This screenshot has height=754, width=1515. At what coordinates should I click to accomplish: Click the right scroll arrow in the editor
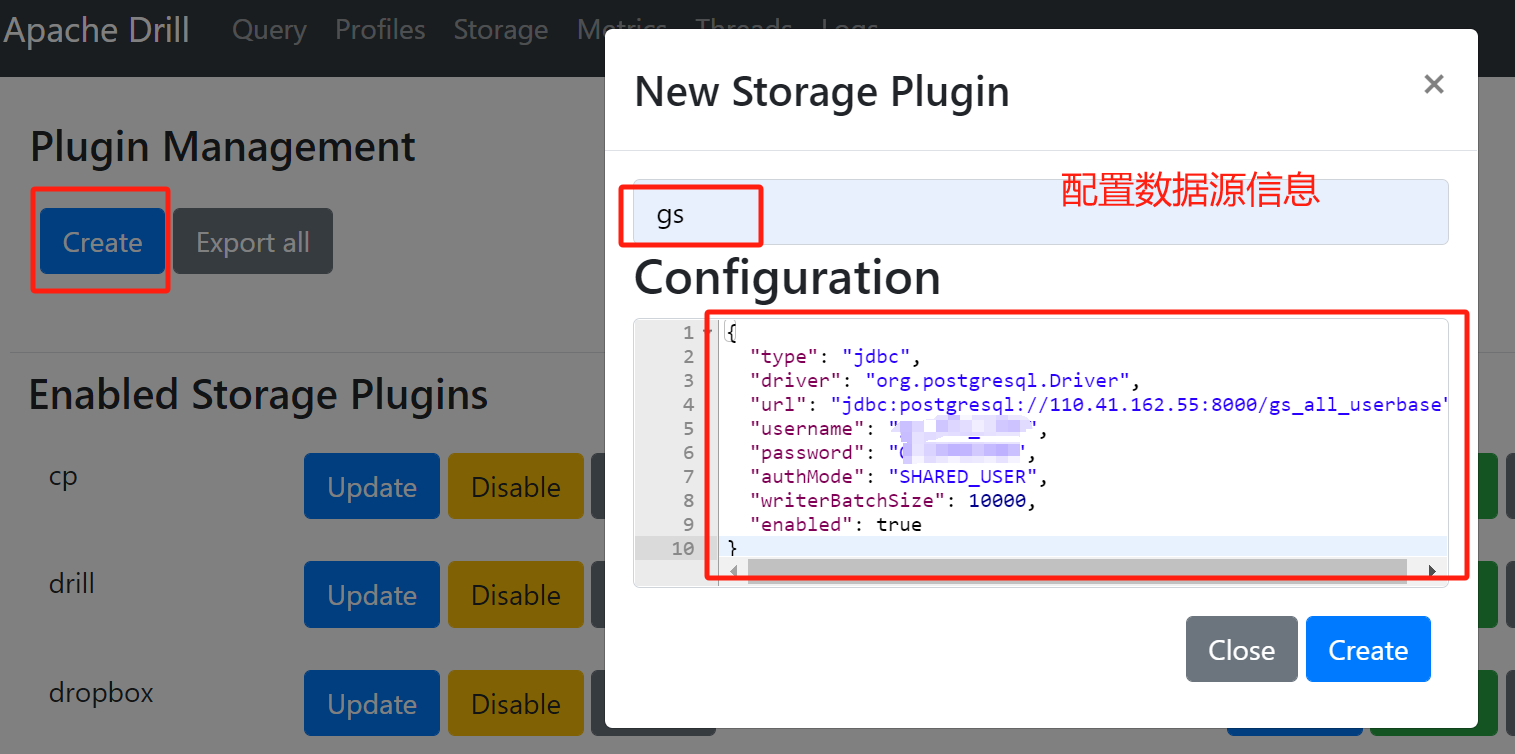tap(1433, 570)
